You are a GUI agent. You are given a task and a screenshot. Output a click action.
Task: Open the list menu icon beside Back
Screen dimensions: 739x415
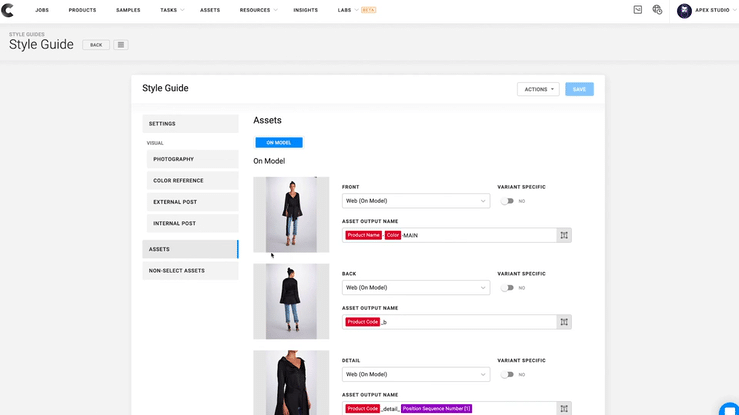click(x=120, y=45)
